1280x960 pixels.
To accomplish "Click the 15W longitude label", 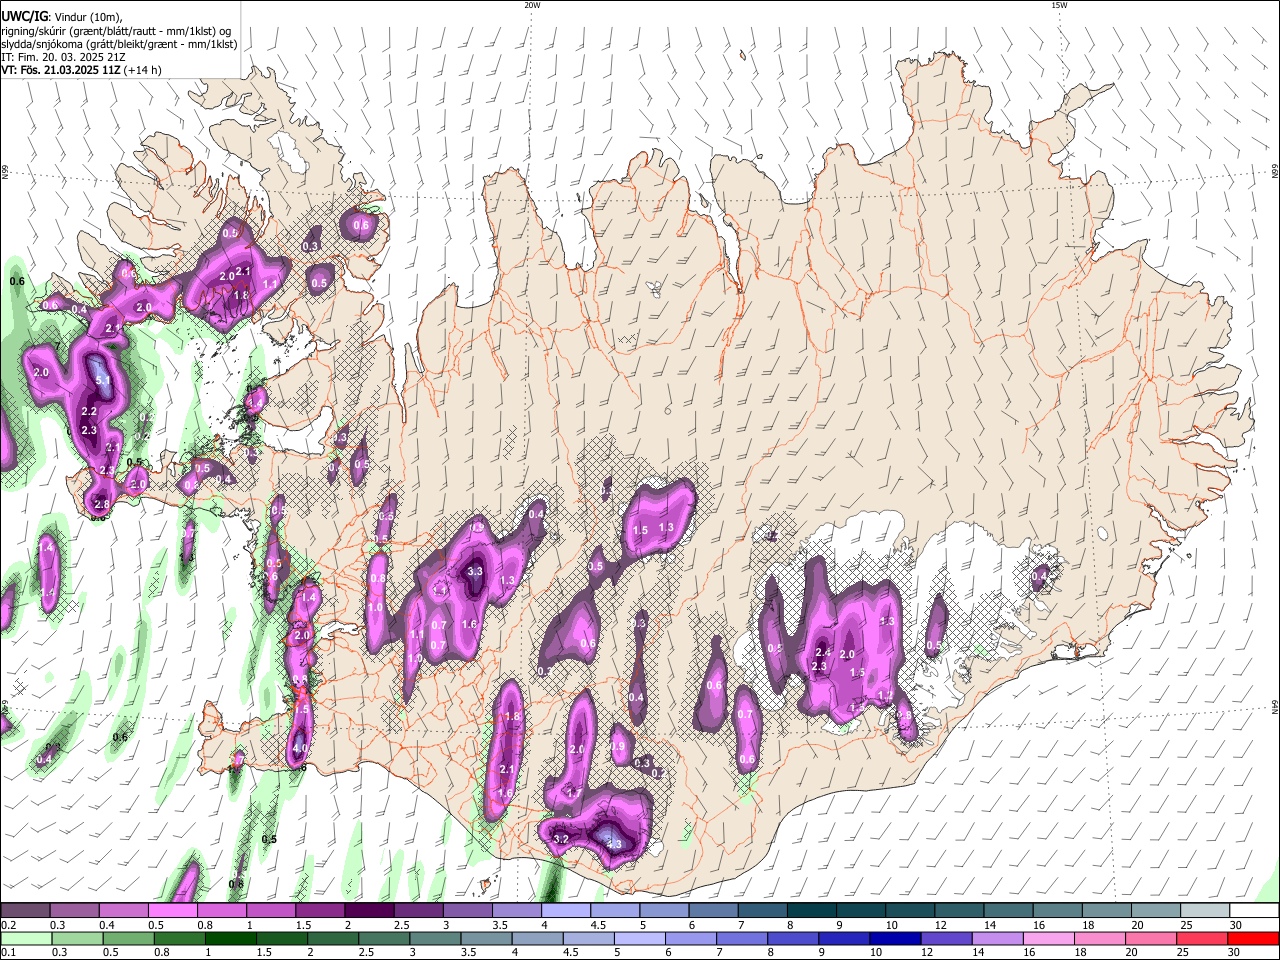I will click(x=1059, y=5).
